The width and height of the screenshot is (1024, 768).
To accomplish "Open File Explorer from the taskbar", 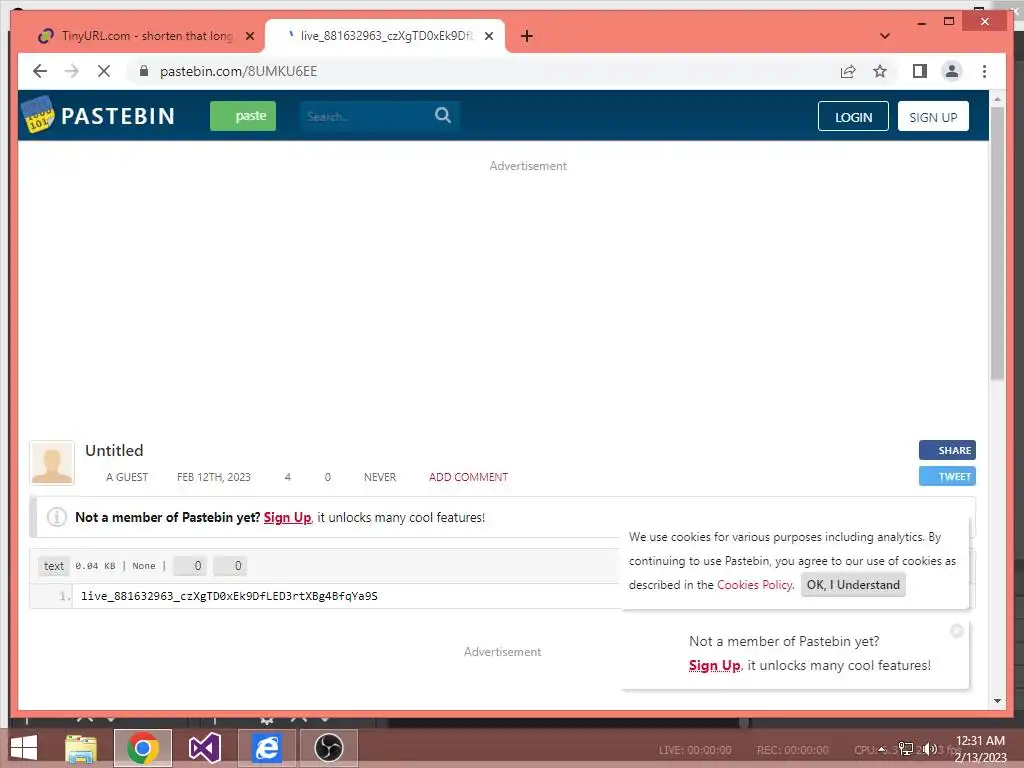I will point(80,748).
